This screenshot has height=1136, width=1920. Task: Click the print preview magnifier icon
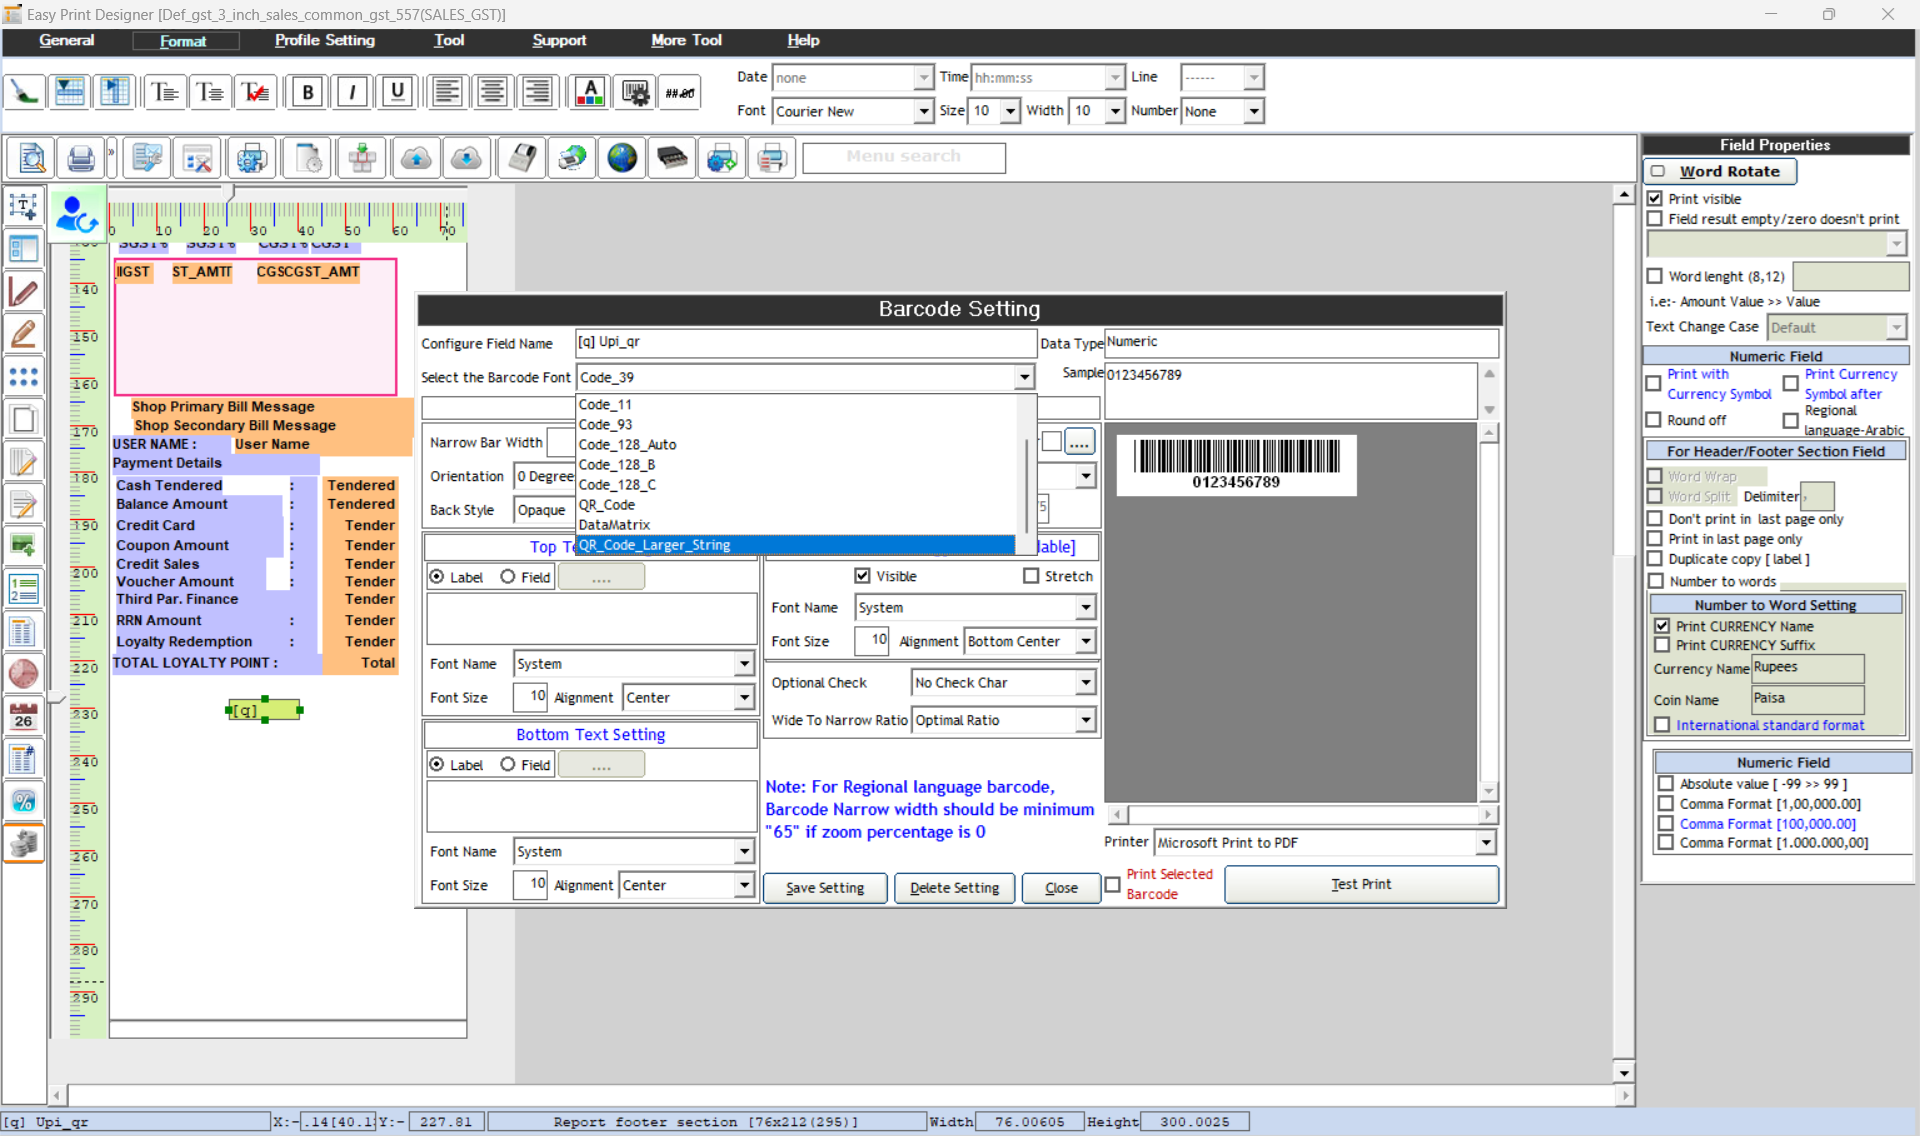(32, 158)
